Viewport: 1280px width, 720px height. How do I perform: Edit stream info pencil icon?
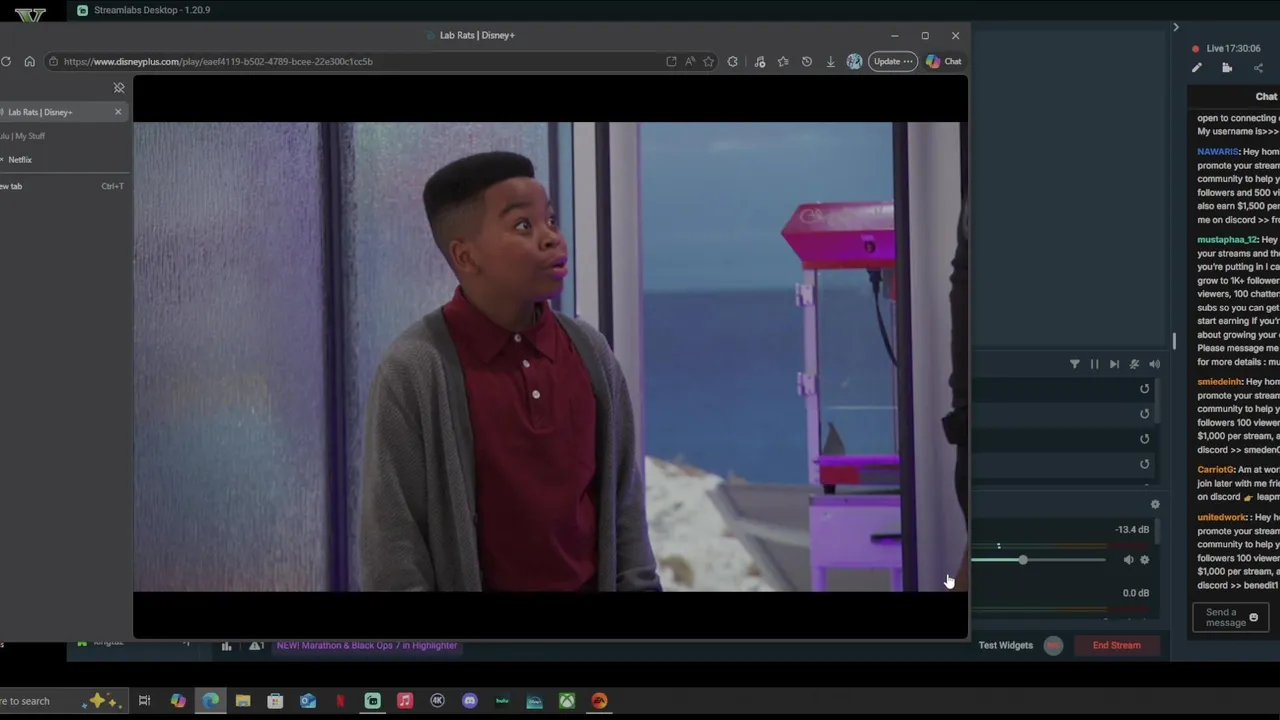click(1197, 68)
